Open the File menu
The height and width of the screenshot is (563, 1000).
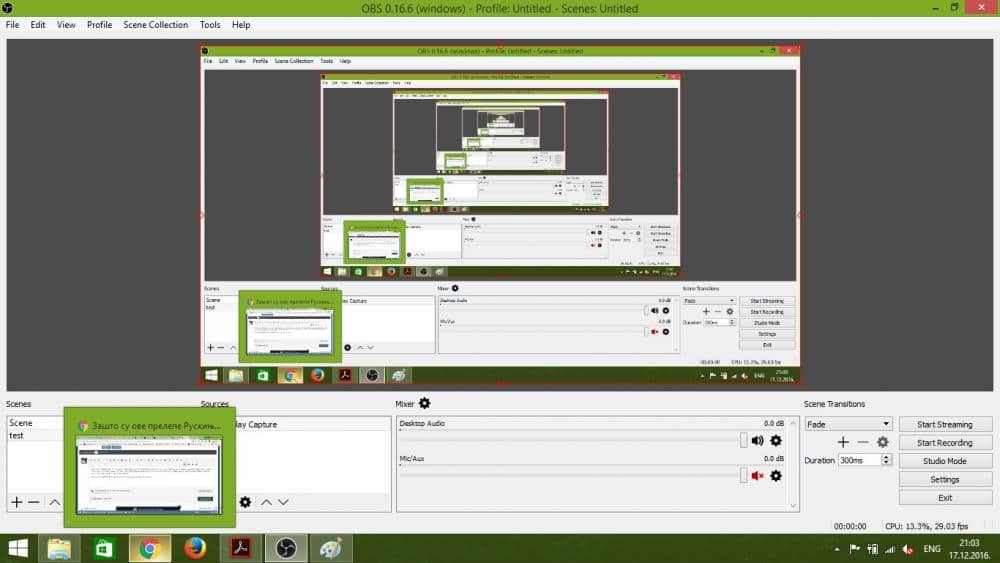click(x=12, y=25)
